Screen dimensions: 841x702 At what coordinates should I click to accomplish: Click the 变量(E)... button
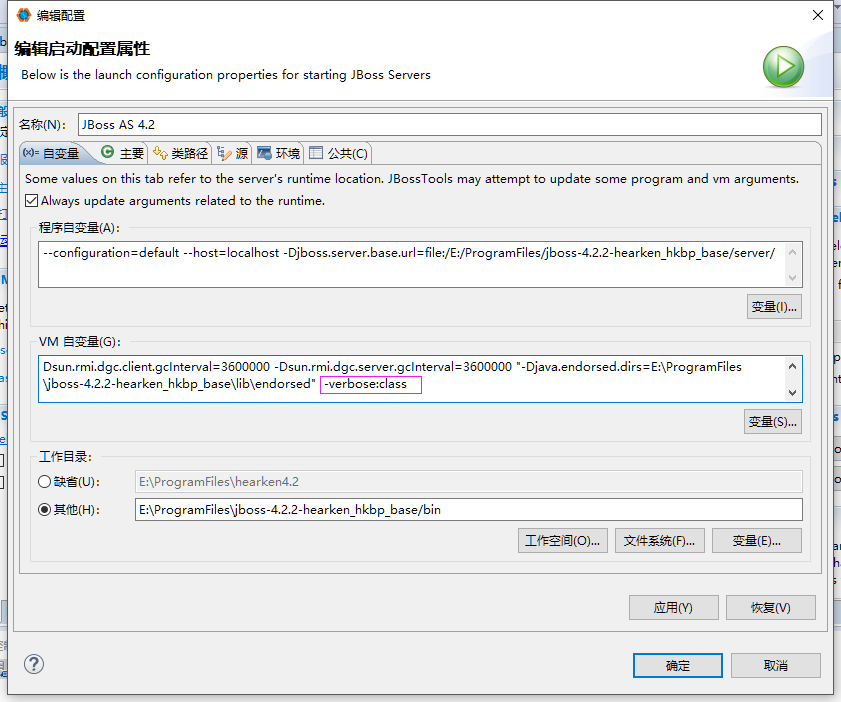(757, 541)
